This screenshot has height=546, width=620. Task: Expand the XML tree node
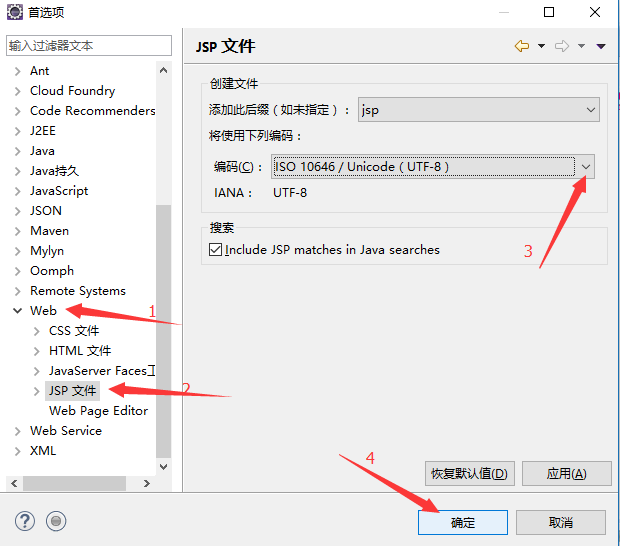pos(17,451)
